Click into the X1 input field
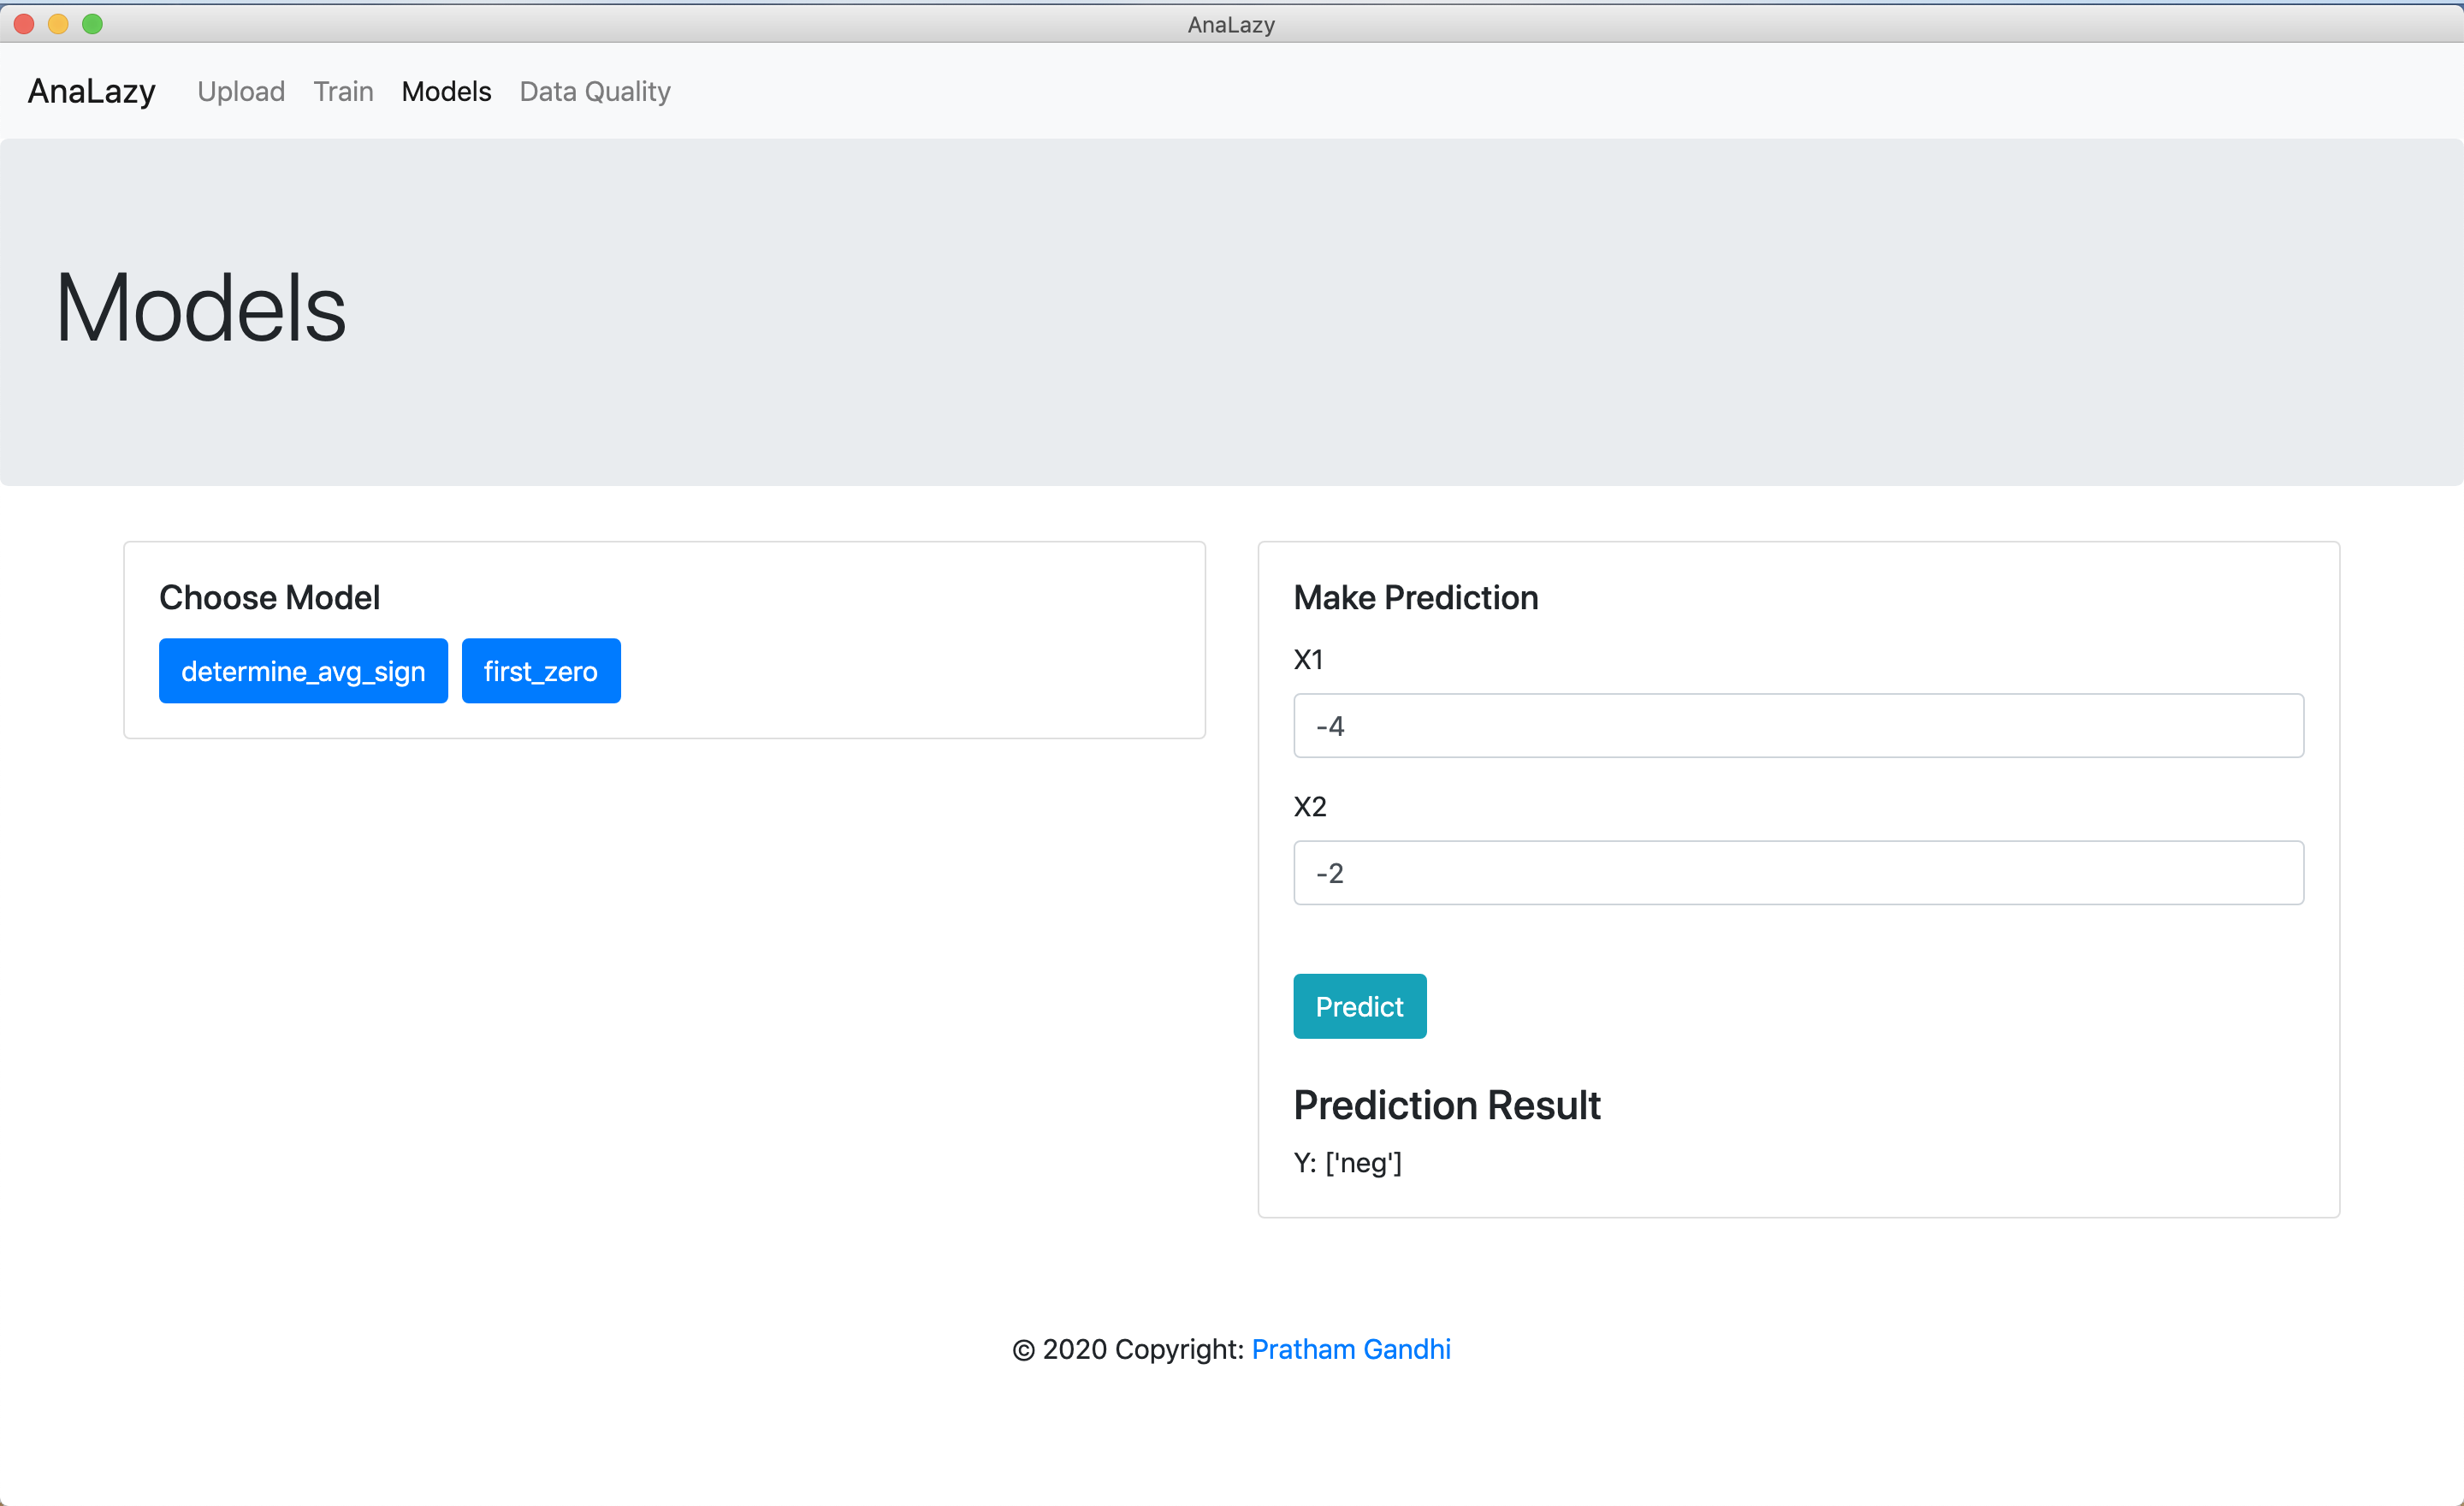 (1797, 726)
